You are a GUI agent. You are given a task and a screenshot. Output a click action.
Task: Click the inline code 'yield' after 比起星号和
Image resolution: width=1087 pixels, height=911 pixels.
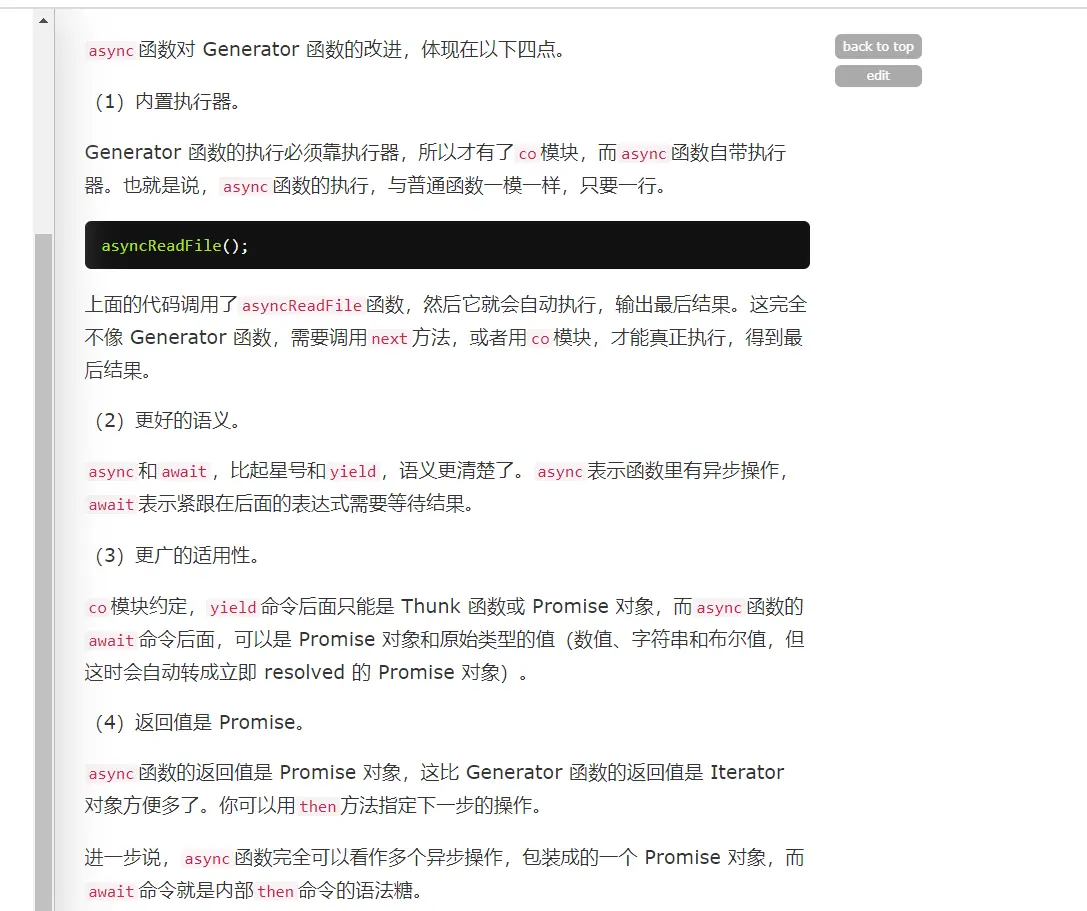pos(352,471)
